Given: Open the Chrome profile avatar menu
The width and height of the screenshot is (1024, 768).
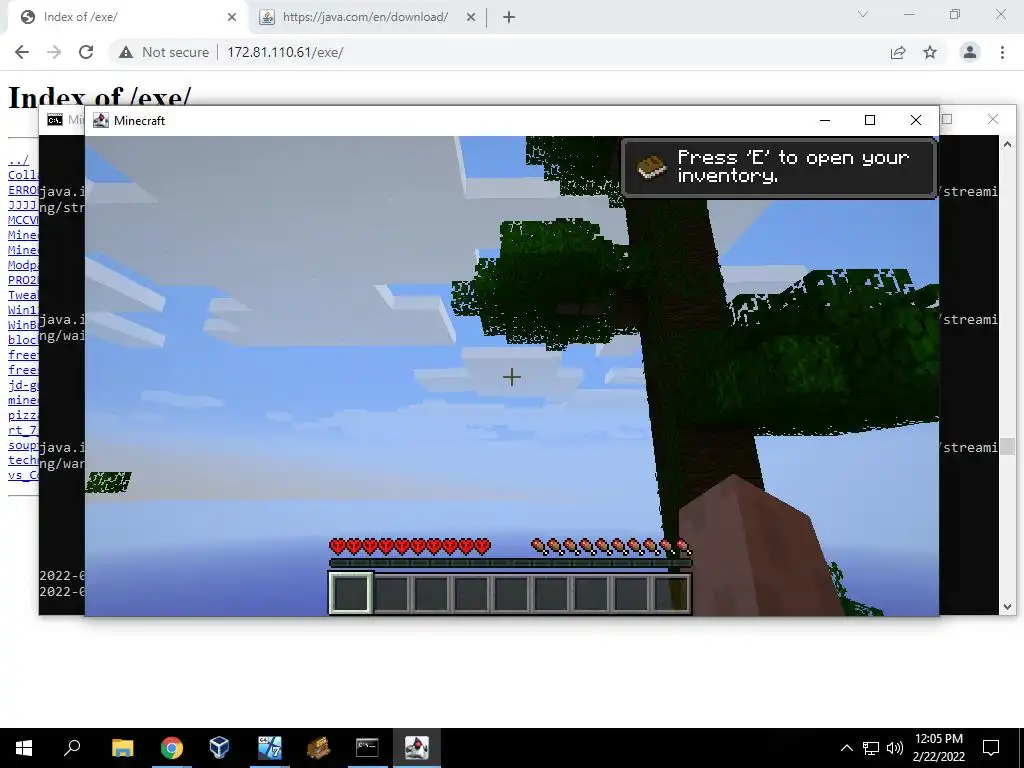Looking at the screenshot, I should click(970, 52).
